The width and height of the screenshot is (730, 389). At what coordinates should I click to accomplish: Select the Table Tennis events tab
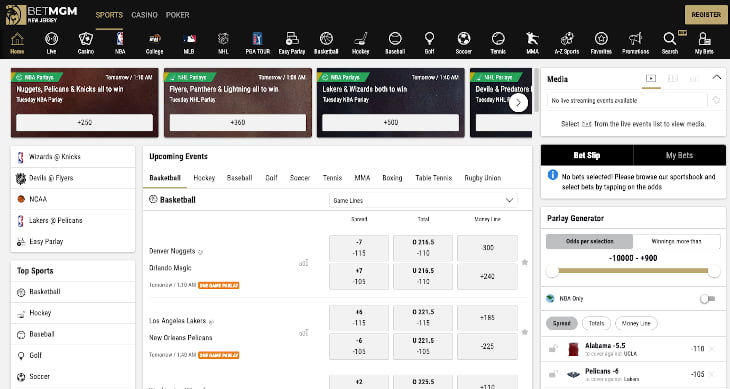(433, 178)
